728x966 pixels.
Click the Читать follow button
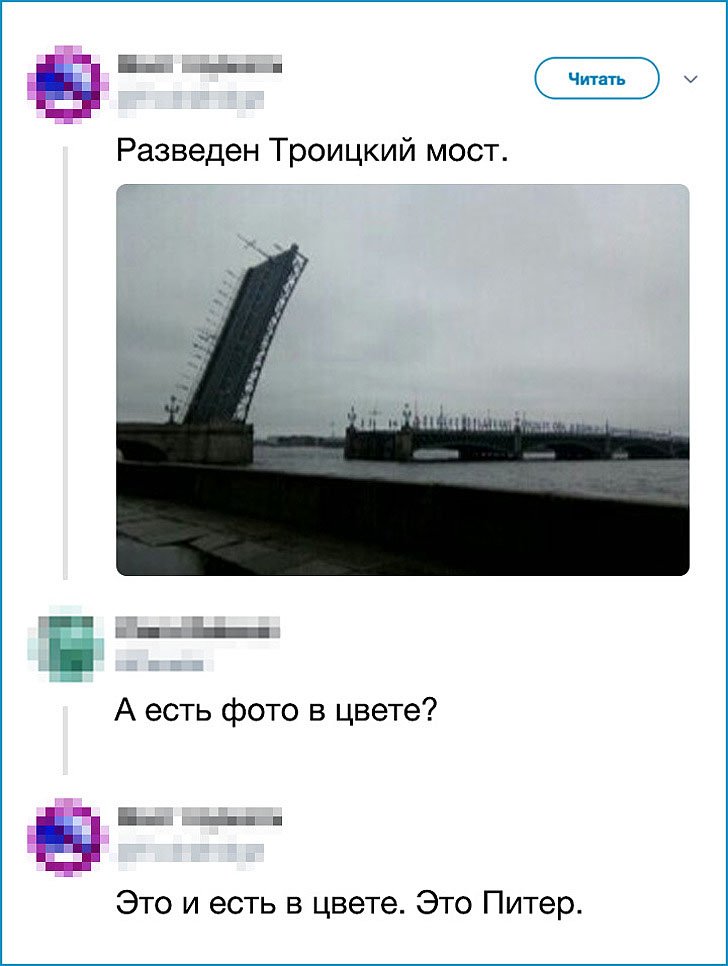coord(597,79)
